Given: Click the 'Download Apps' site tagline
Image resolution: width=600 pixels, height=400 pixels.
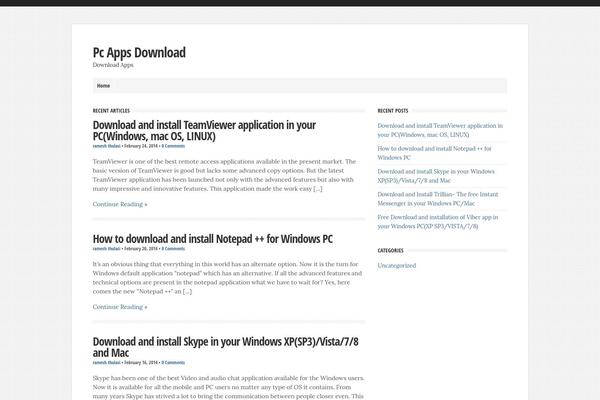Looking at the screenshot, I should click(x=113, y=65).
